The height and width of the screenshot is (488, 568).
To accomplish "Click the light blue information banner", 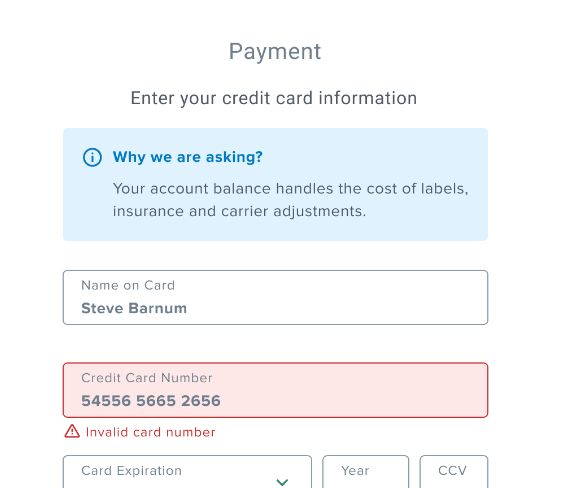I will (275, 184).
